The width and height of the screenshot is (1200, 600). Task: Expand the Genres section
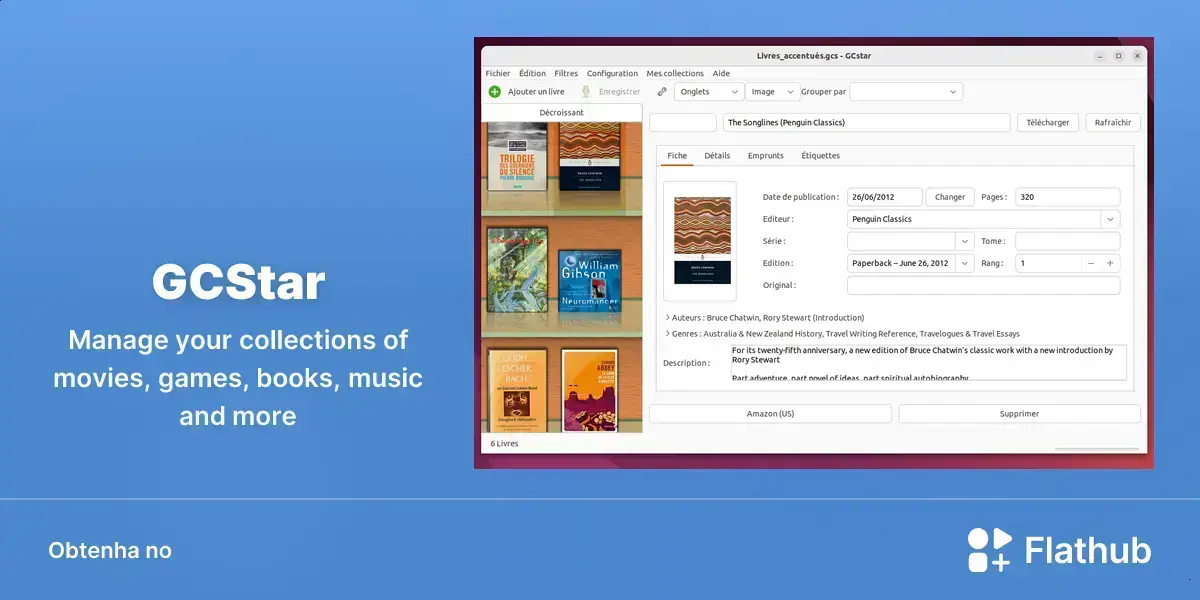[x=667, y=334]
